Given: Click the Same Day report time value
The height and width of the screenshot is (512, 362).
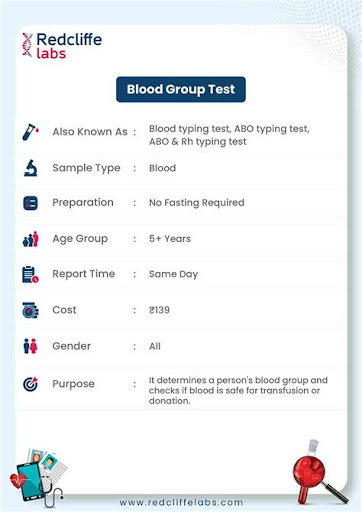Looking at the screenshot, I should point(173,274).
